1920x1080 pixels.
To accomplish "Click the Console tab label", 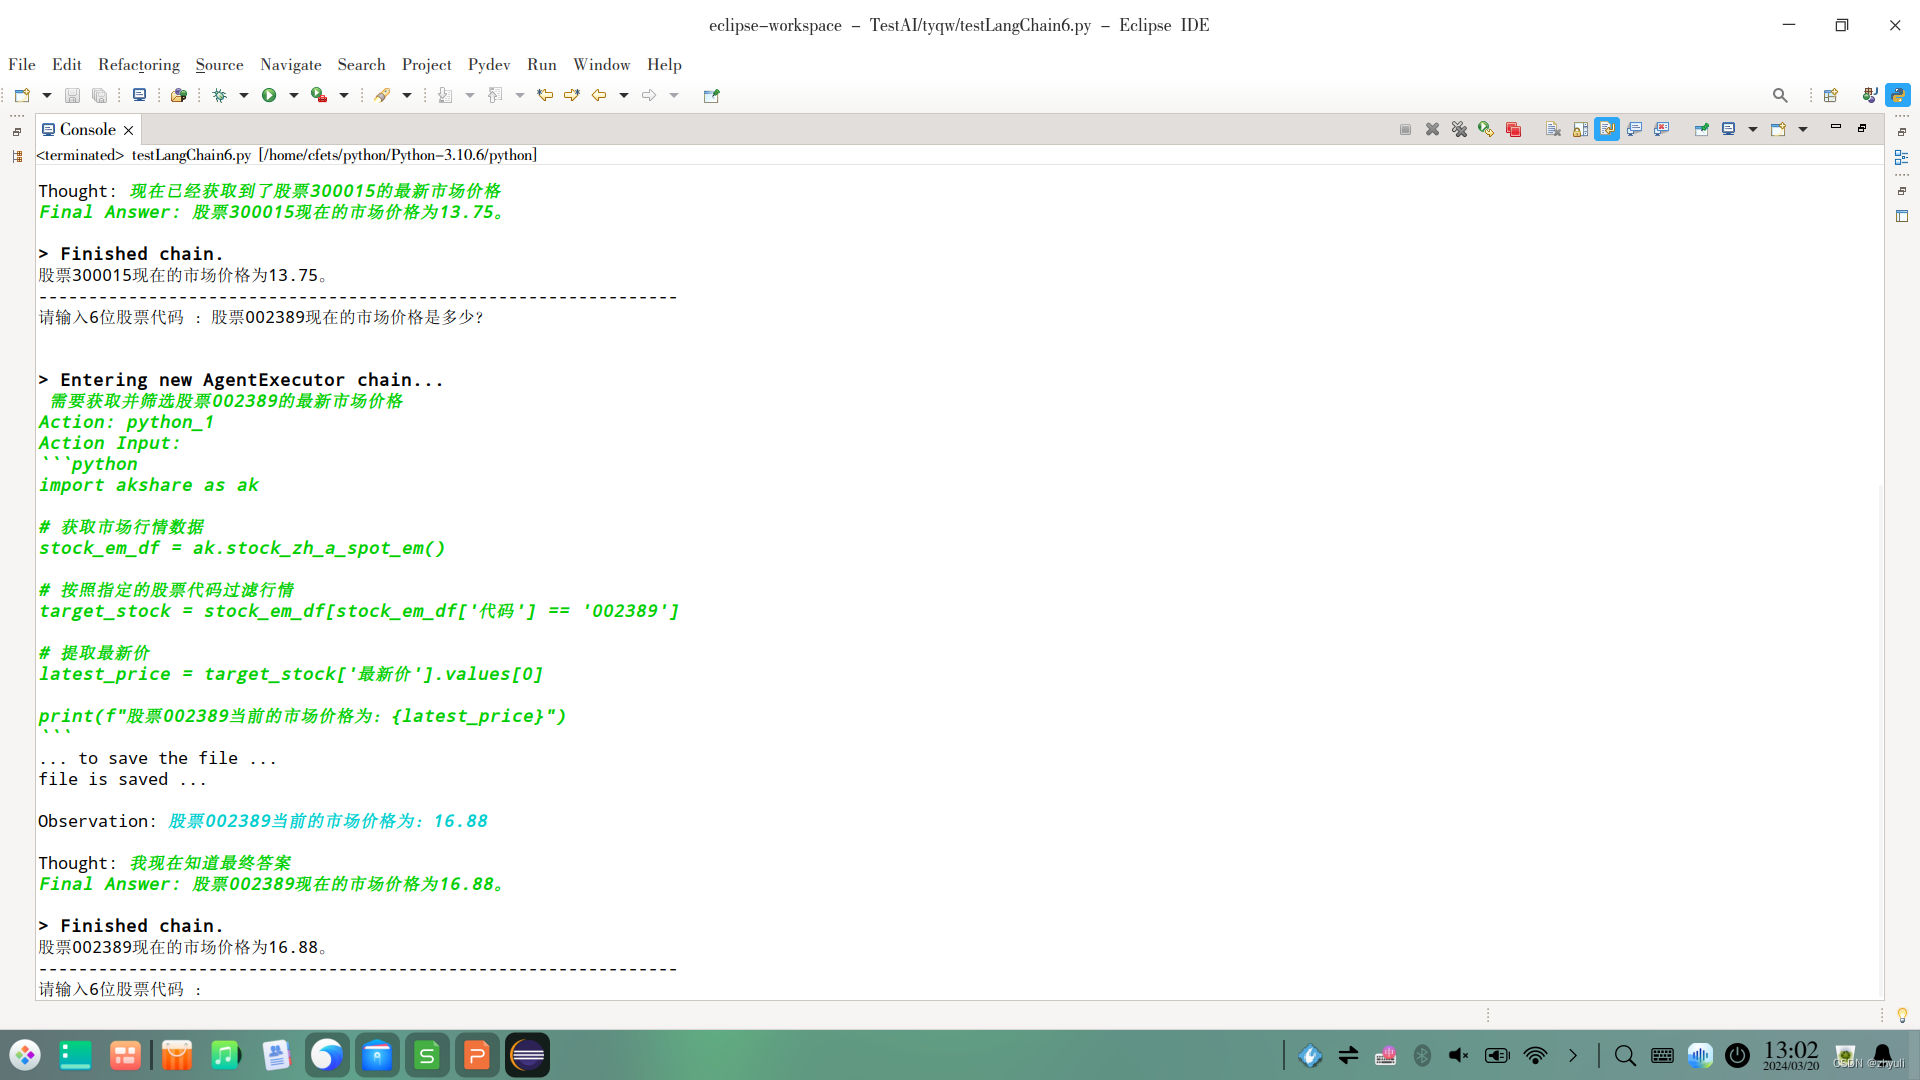I will click(84, 129).
